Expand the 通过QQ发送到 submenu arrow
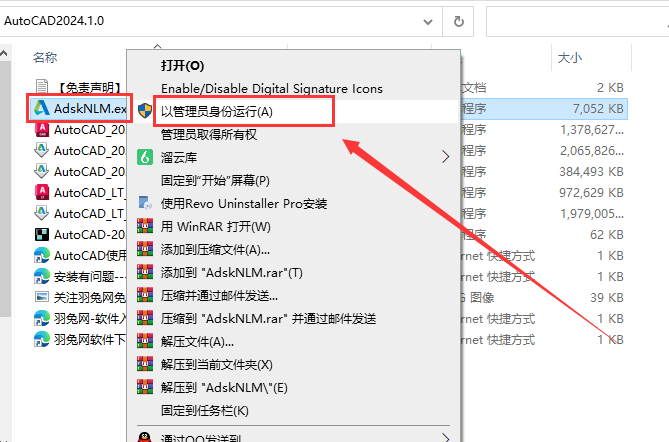Image resolution: width=669 pixels, height=442 pixels. click(445, 437)
